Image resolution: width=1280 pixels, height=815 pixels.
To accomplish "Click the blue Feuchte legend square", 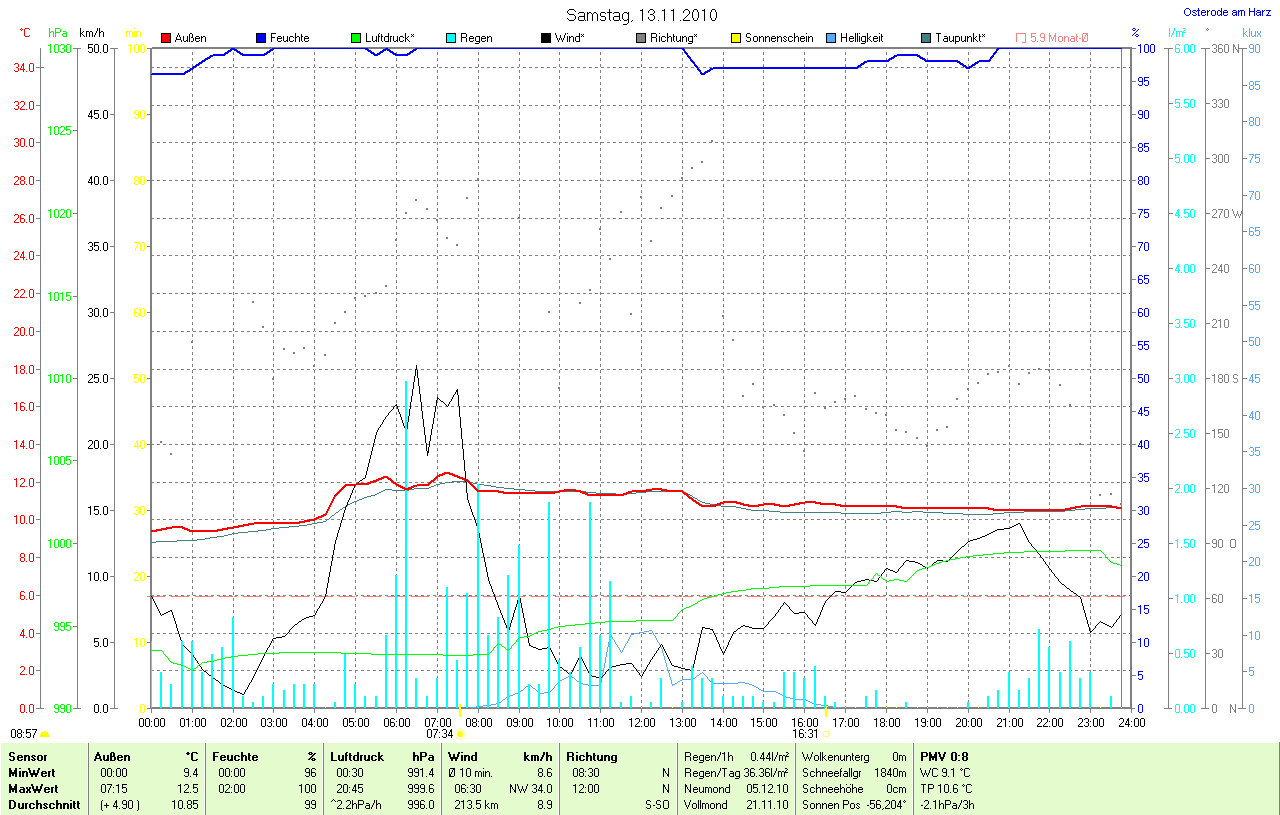I will pos(261,38).
